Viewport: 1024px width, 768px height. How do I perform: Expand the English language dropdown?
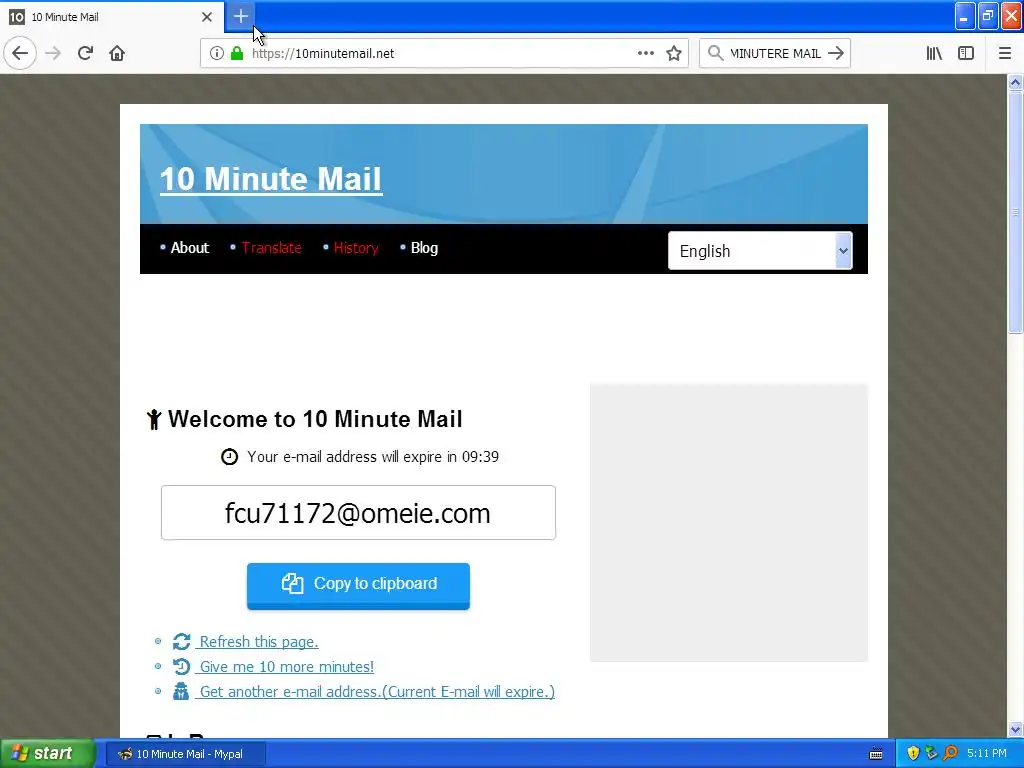tap(760, 251)
